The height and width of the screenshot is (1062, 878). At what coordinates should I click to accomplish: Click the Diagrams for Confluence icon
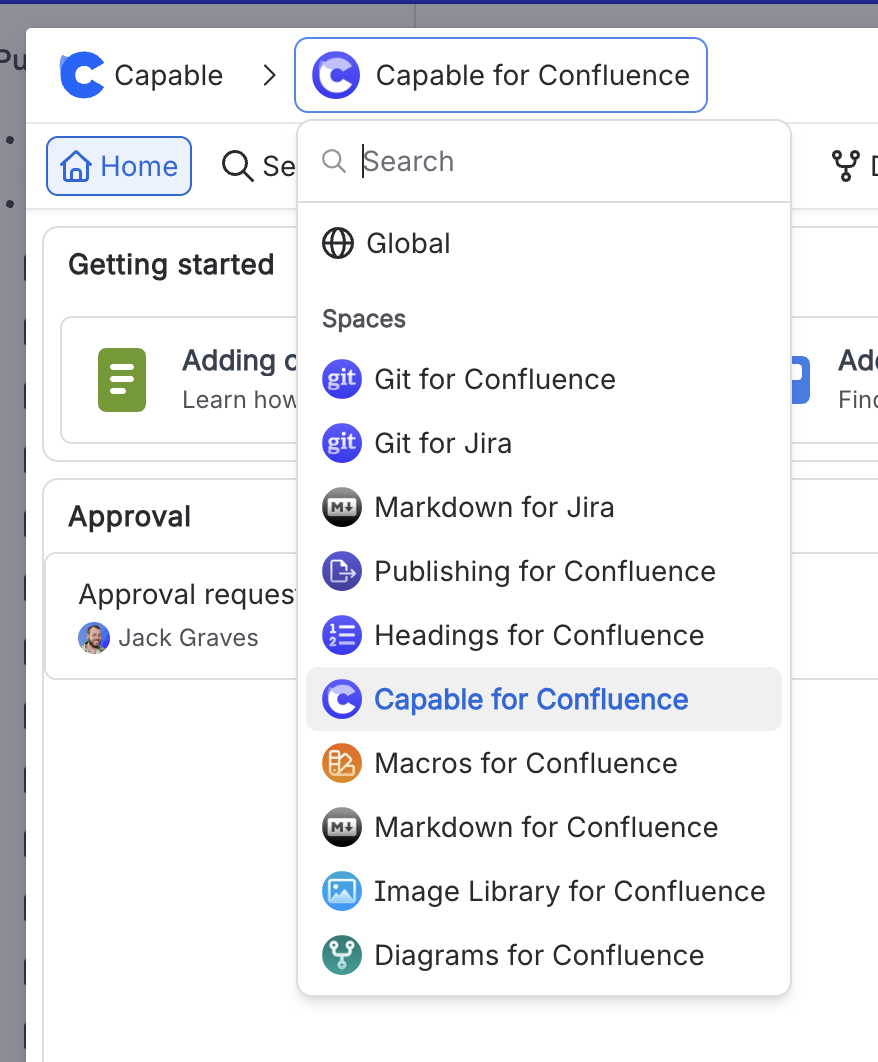[341, 956]
